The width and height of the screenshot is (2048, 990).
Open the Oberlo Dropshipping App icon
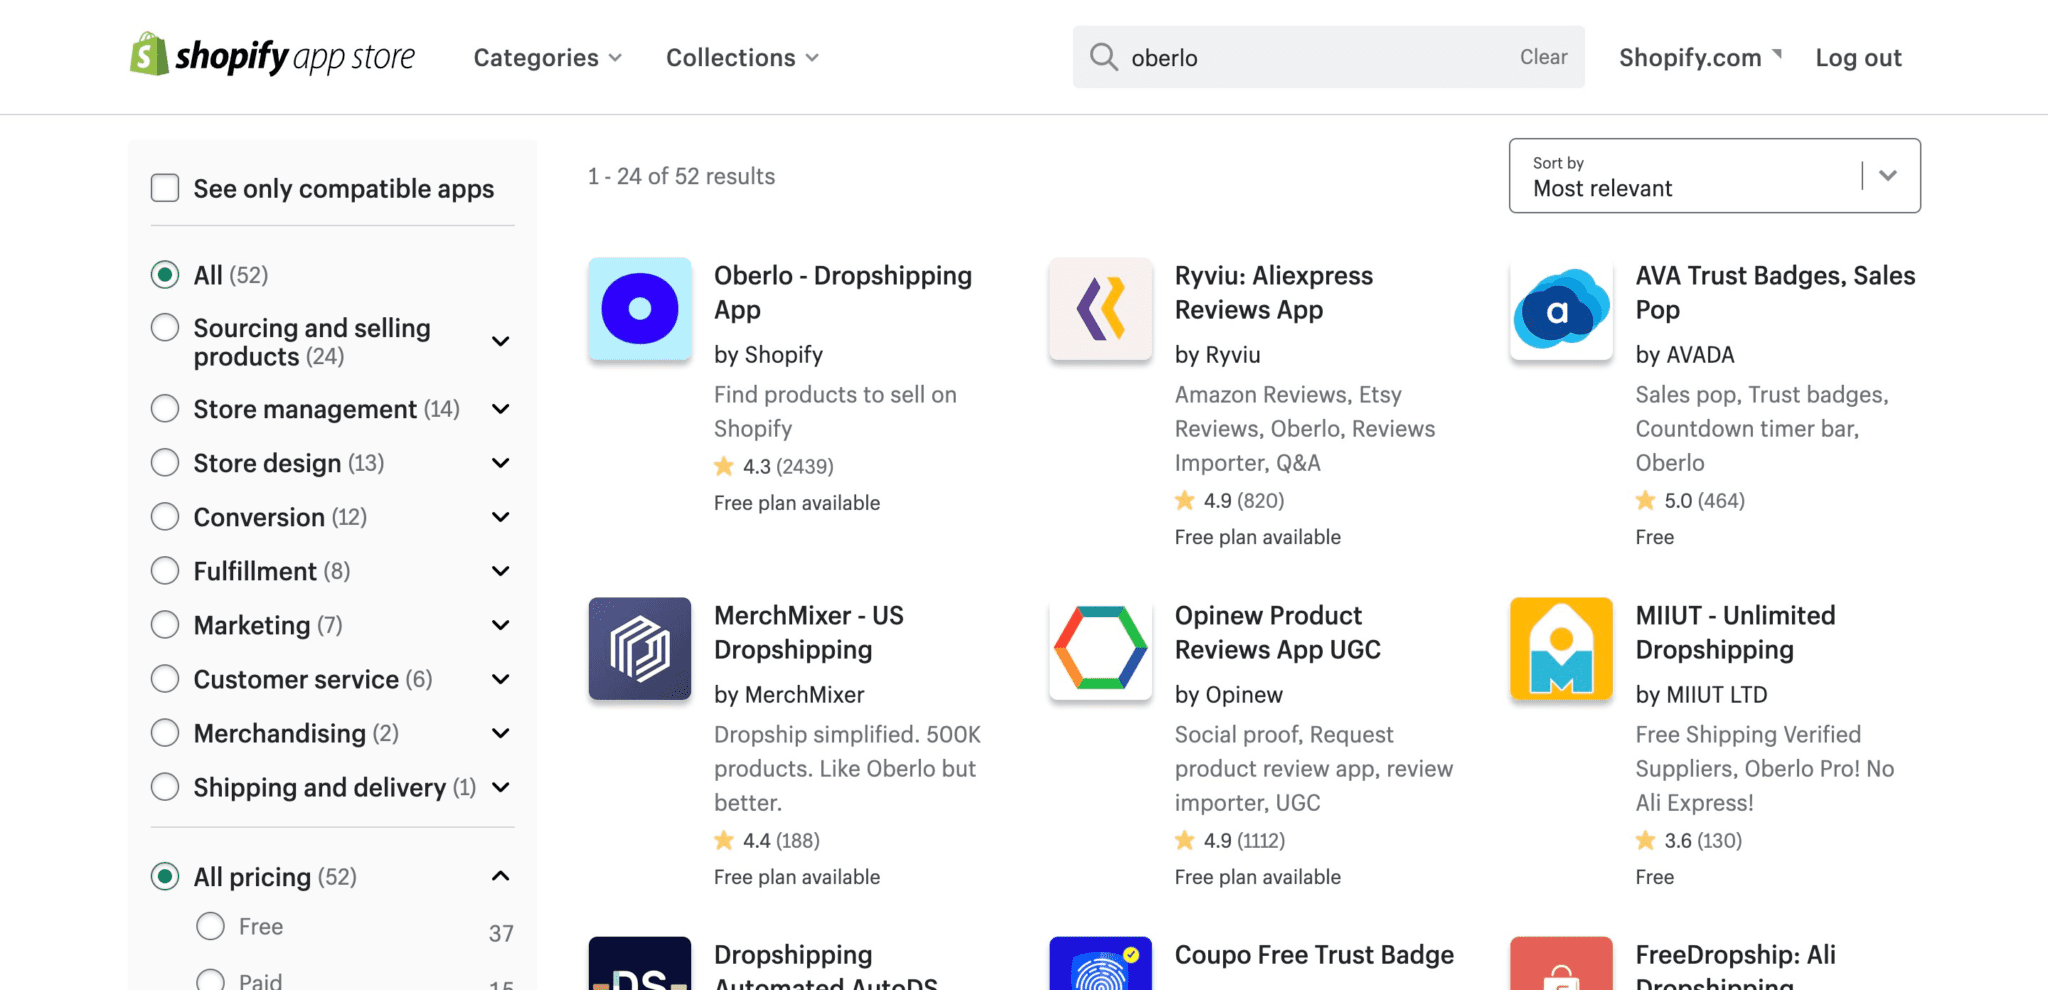pos(639,308)
